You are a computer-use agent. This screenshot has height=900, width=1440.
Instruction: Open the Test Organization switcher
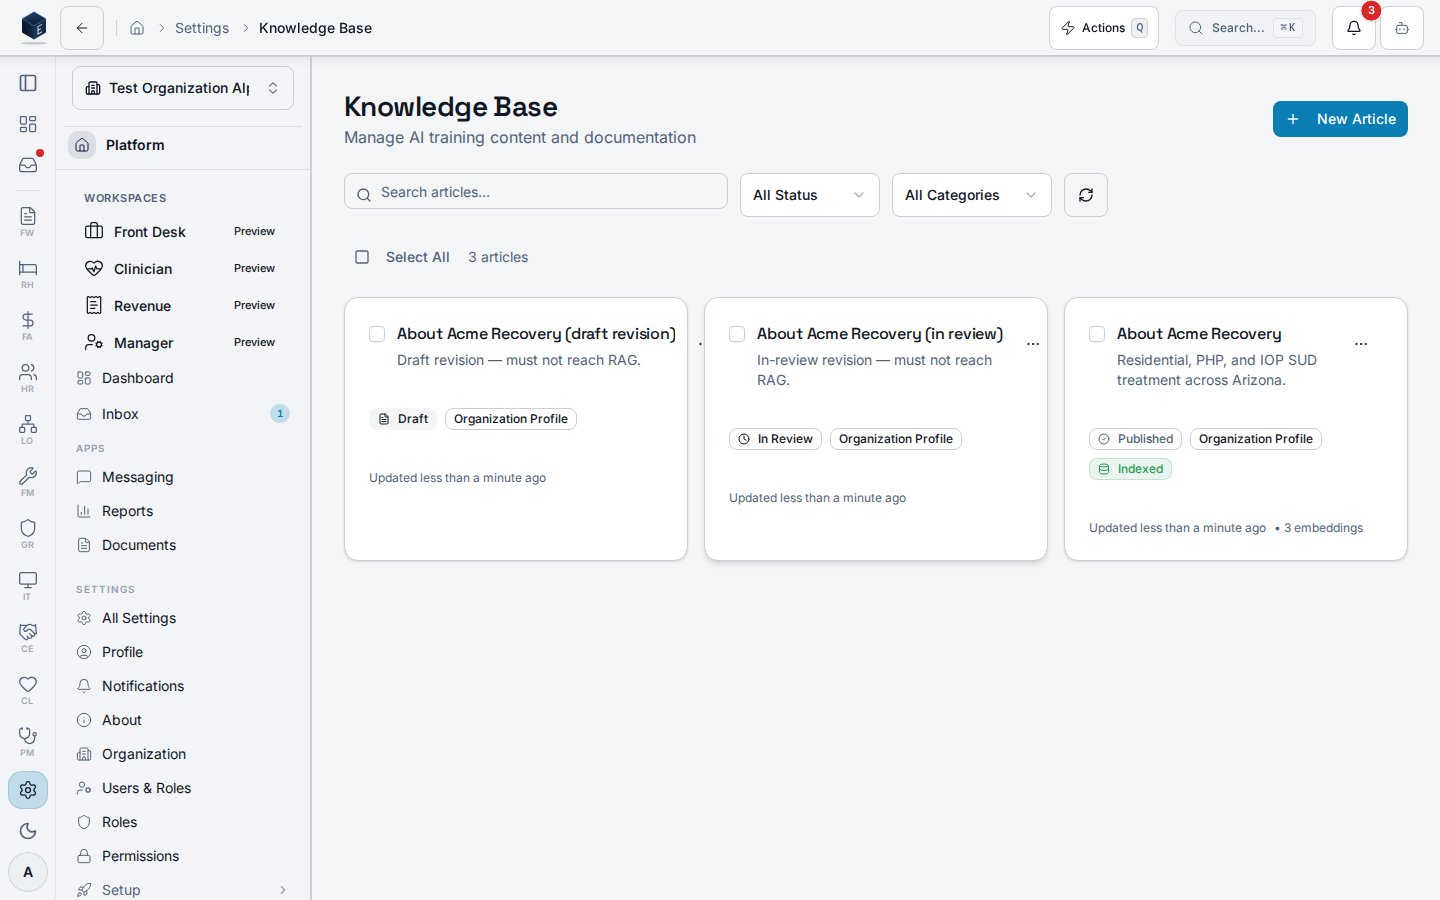183,88
